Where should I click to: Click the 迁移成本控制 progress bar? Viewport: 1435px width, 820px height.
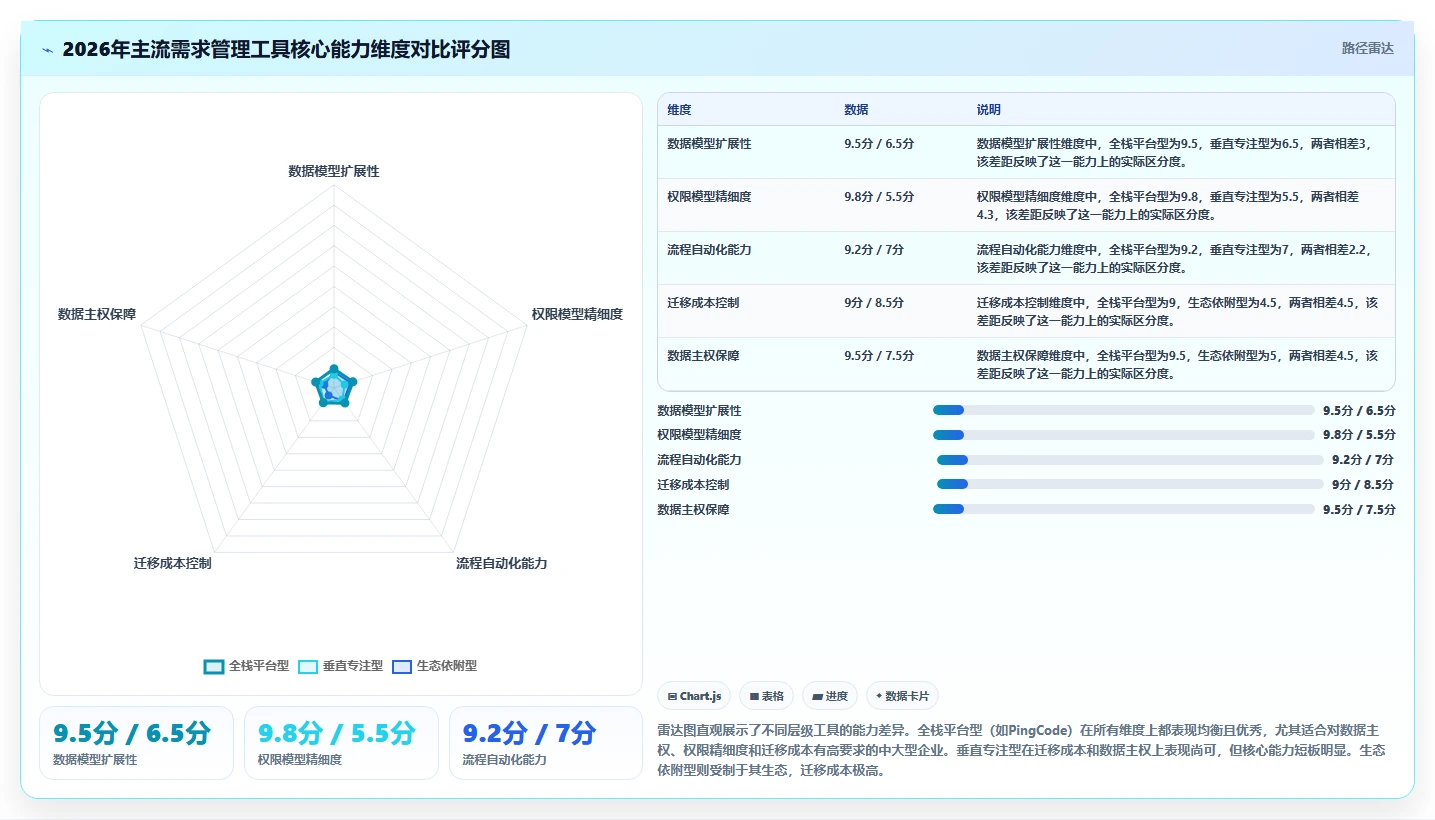coord(1130,484)
